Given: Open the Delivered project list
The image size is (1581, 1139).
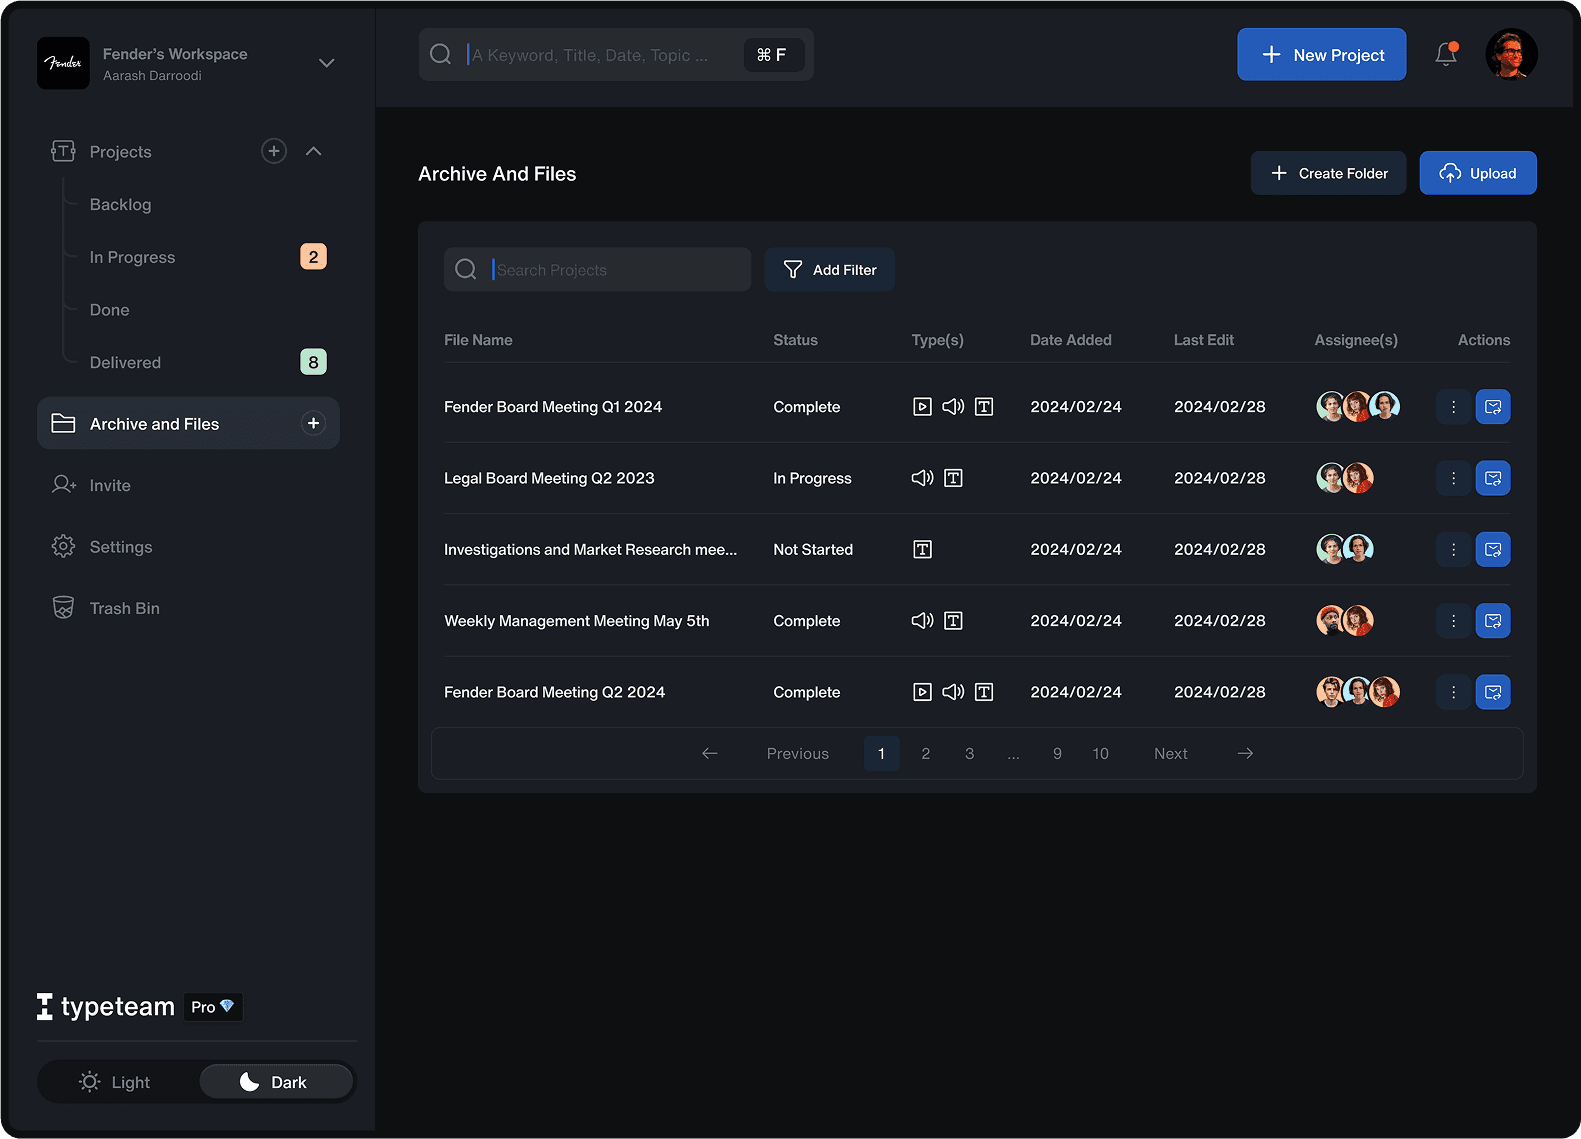Looking at the screenshot, I should coord(125,362).
